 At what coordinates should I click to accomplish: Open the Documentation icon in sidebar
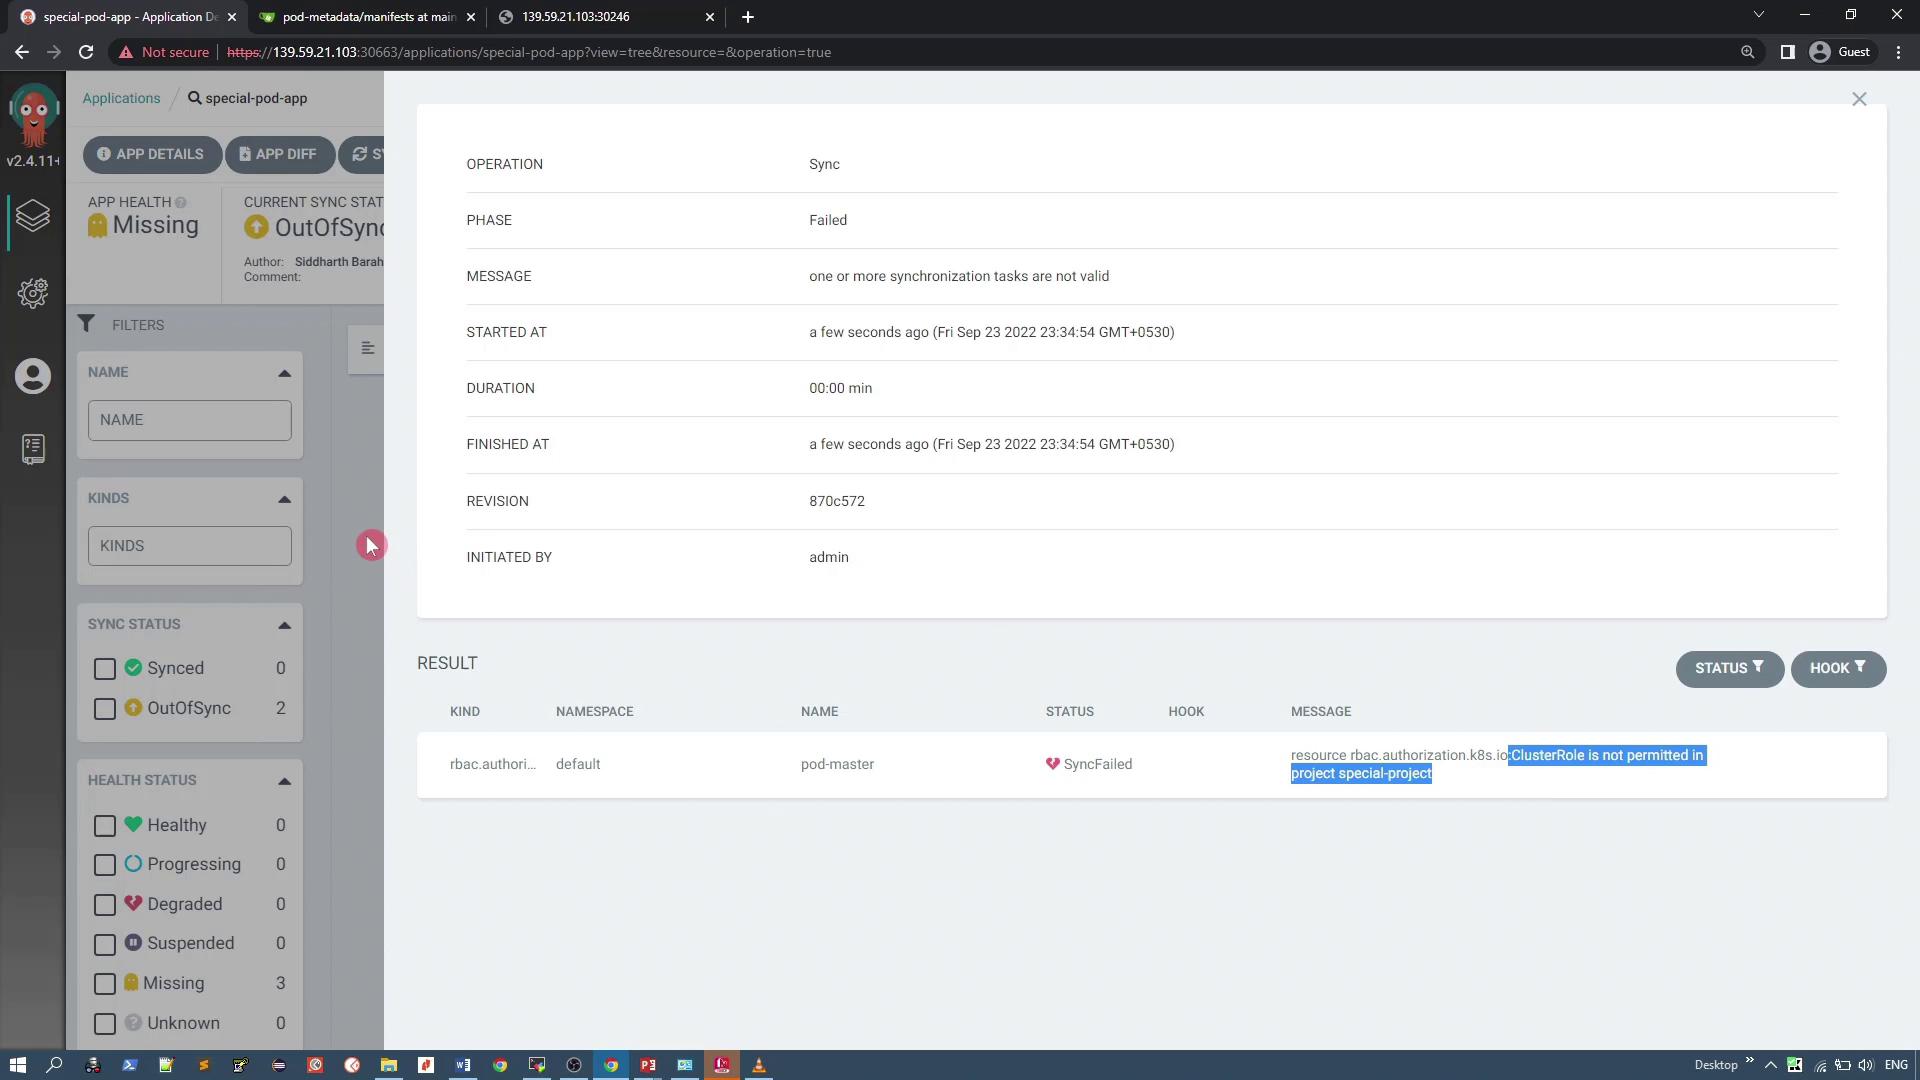point(33,449)
